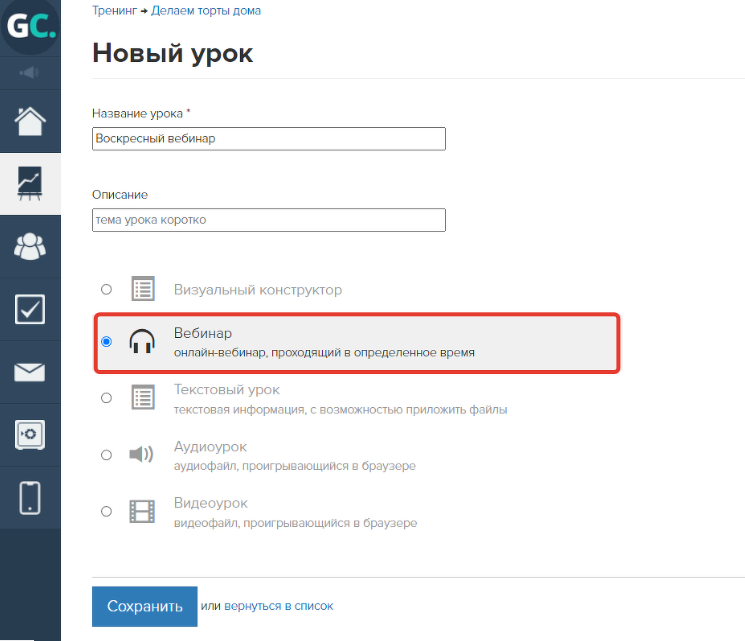Click the Сохранить button
The image size is (745, 641).
(144, 606)
